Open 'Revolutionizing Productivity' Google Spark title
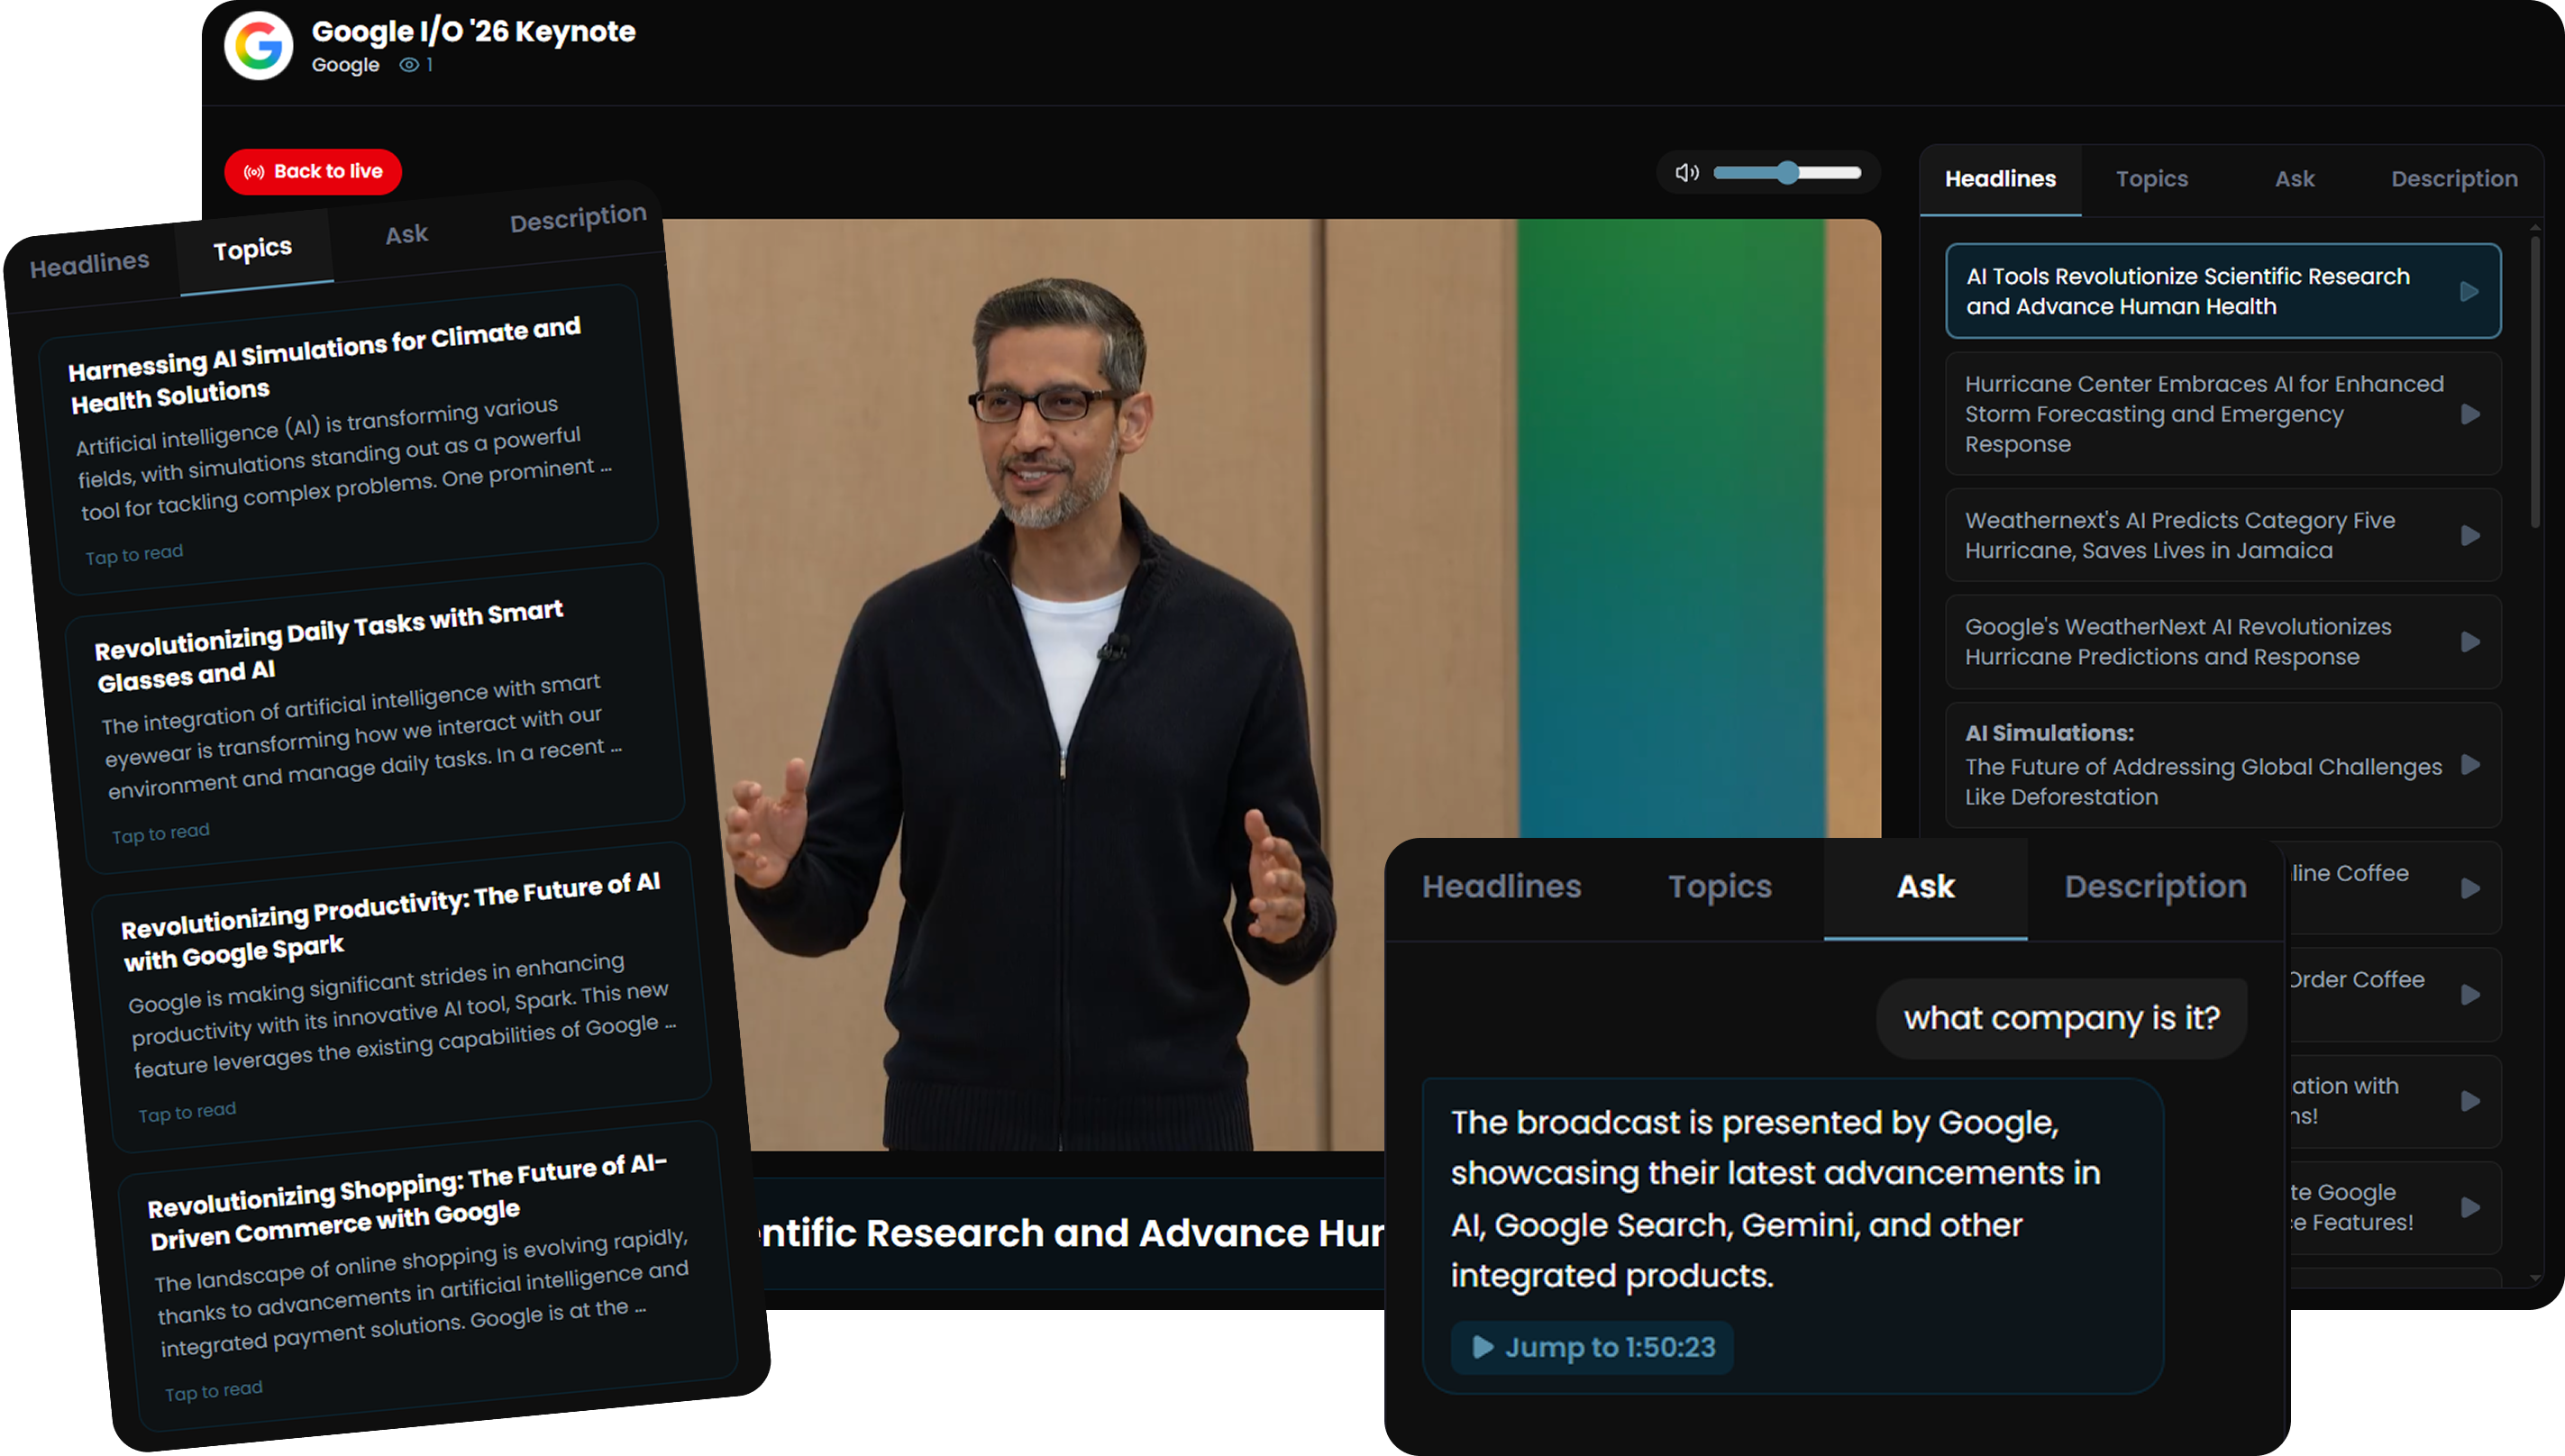This screenshot has width=2565, height=1456. tap(391, 922)
